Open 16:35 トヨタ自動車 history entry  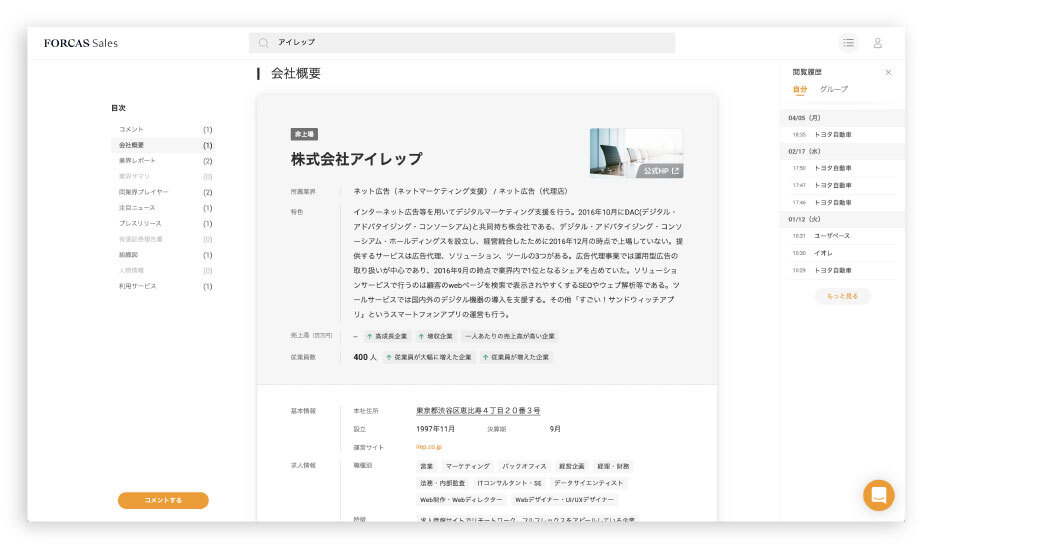pos(842,135)
